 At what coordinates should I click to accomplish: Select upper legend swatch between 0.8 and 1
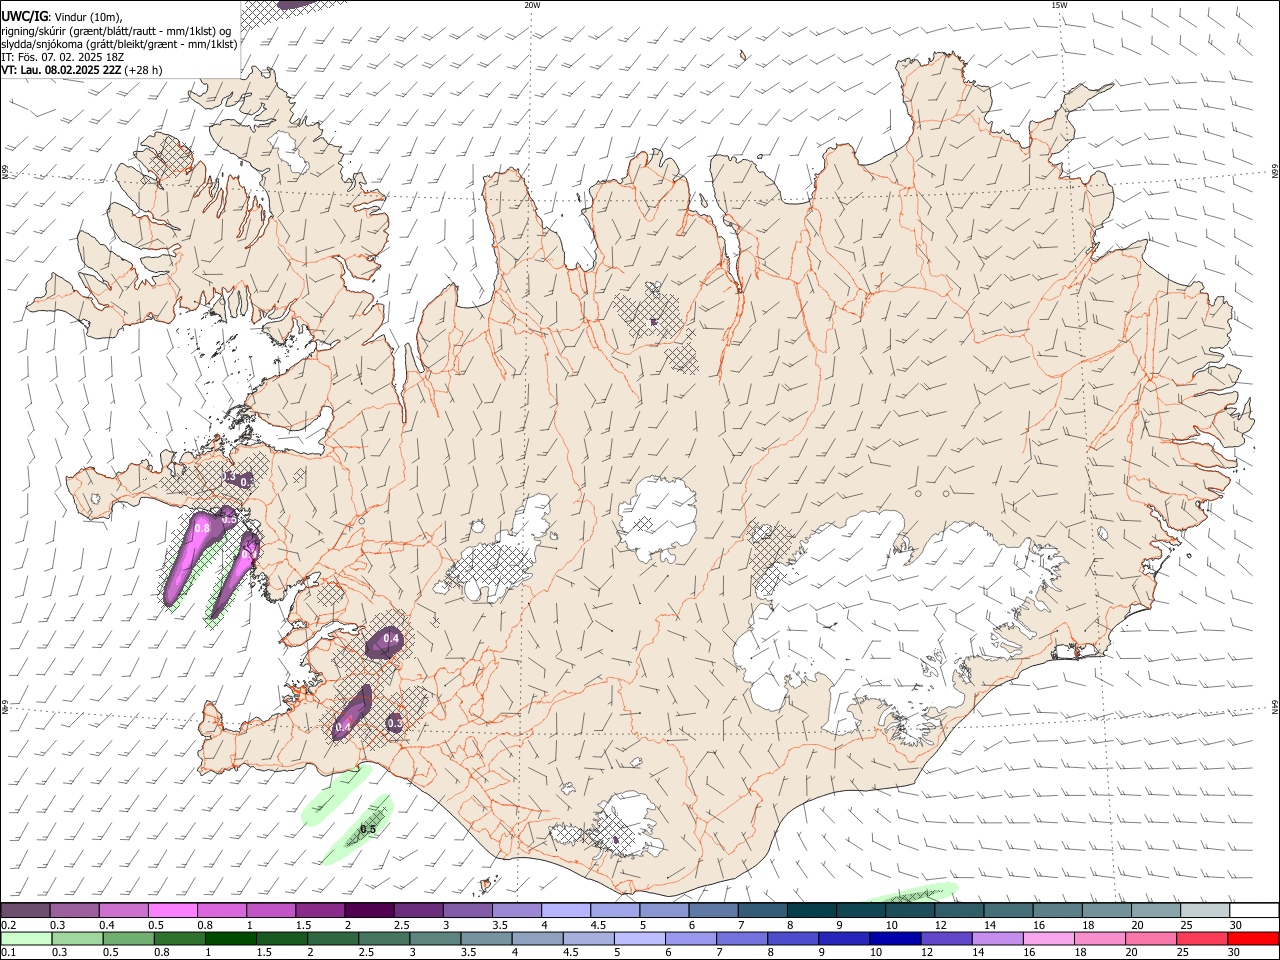pos(221,910)
